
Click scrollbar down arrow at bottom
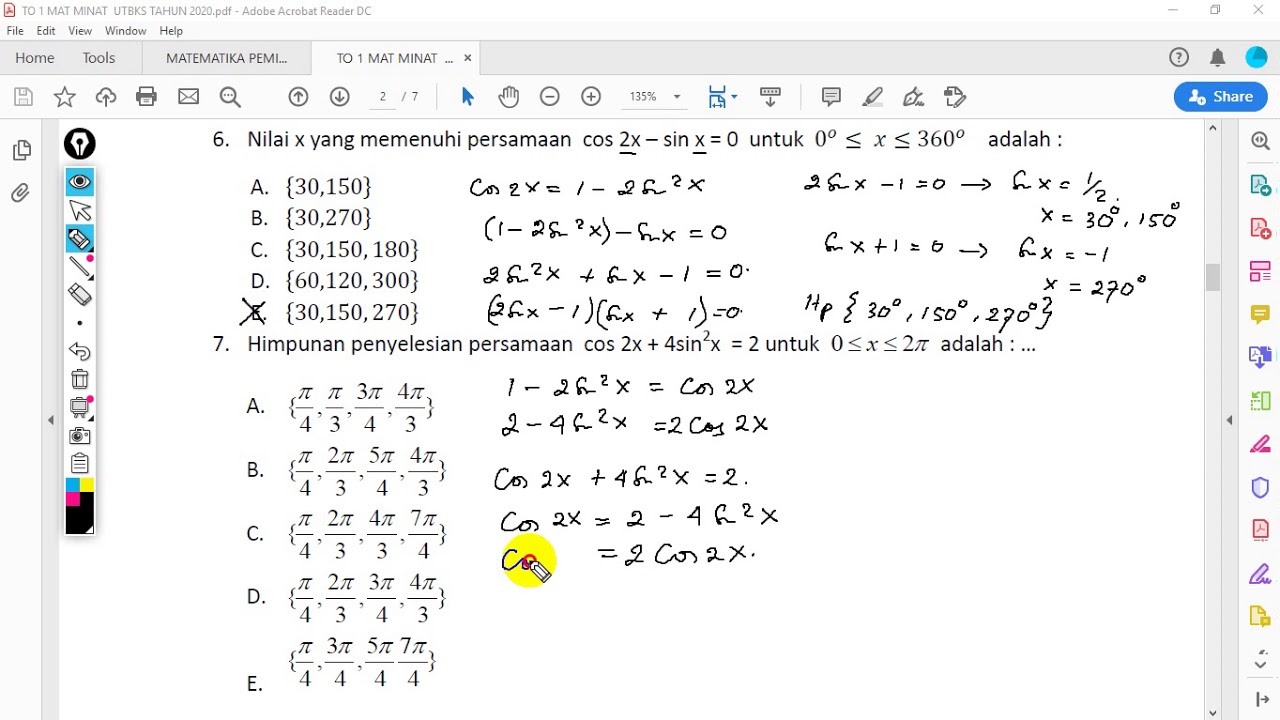coord(1213,712)
